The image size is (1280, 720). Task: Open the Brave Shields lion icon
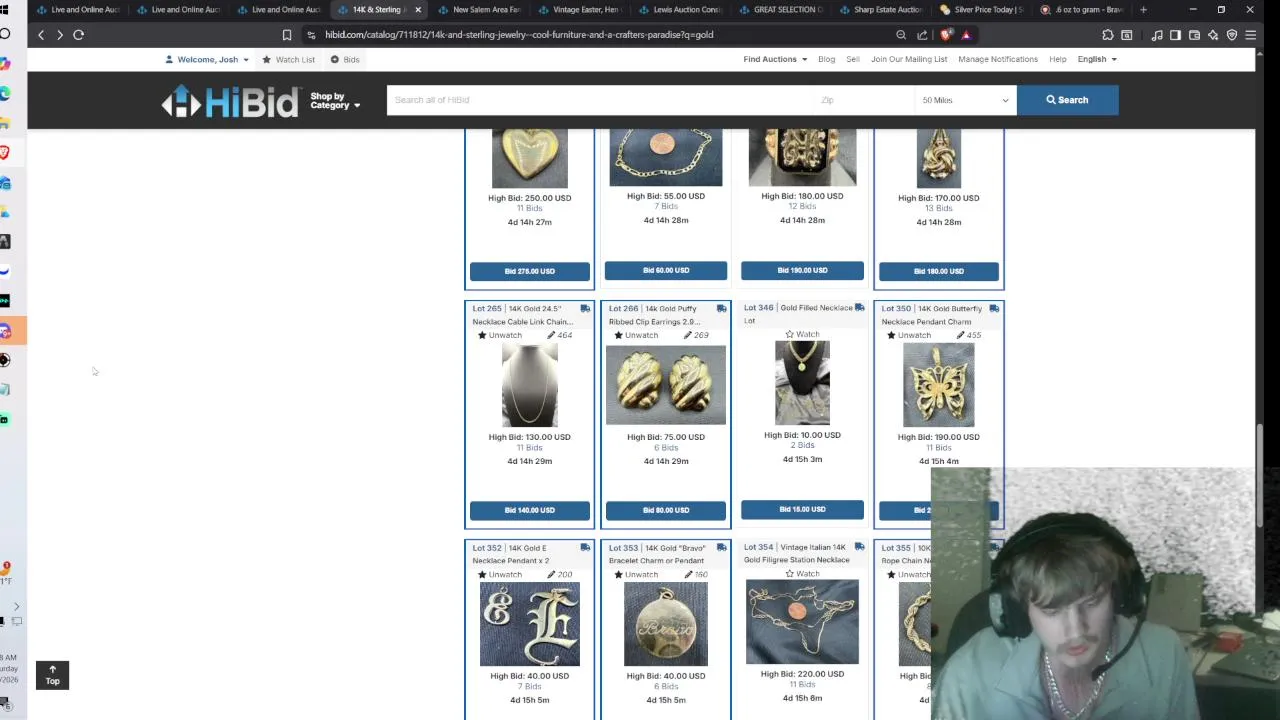(x=946, y=35)
